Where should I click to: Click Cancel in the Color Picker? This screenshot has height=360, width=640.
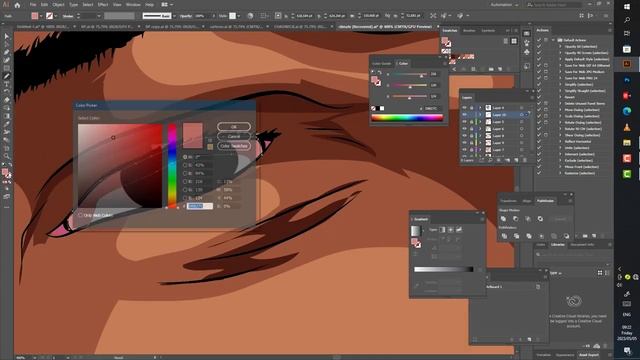(x=234, y=136)
